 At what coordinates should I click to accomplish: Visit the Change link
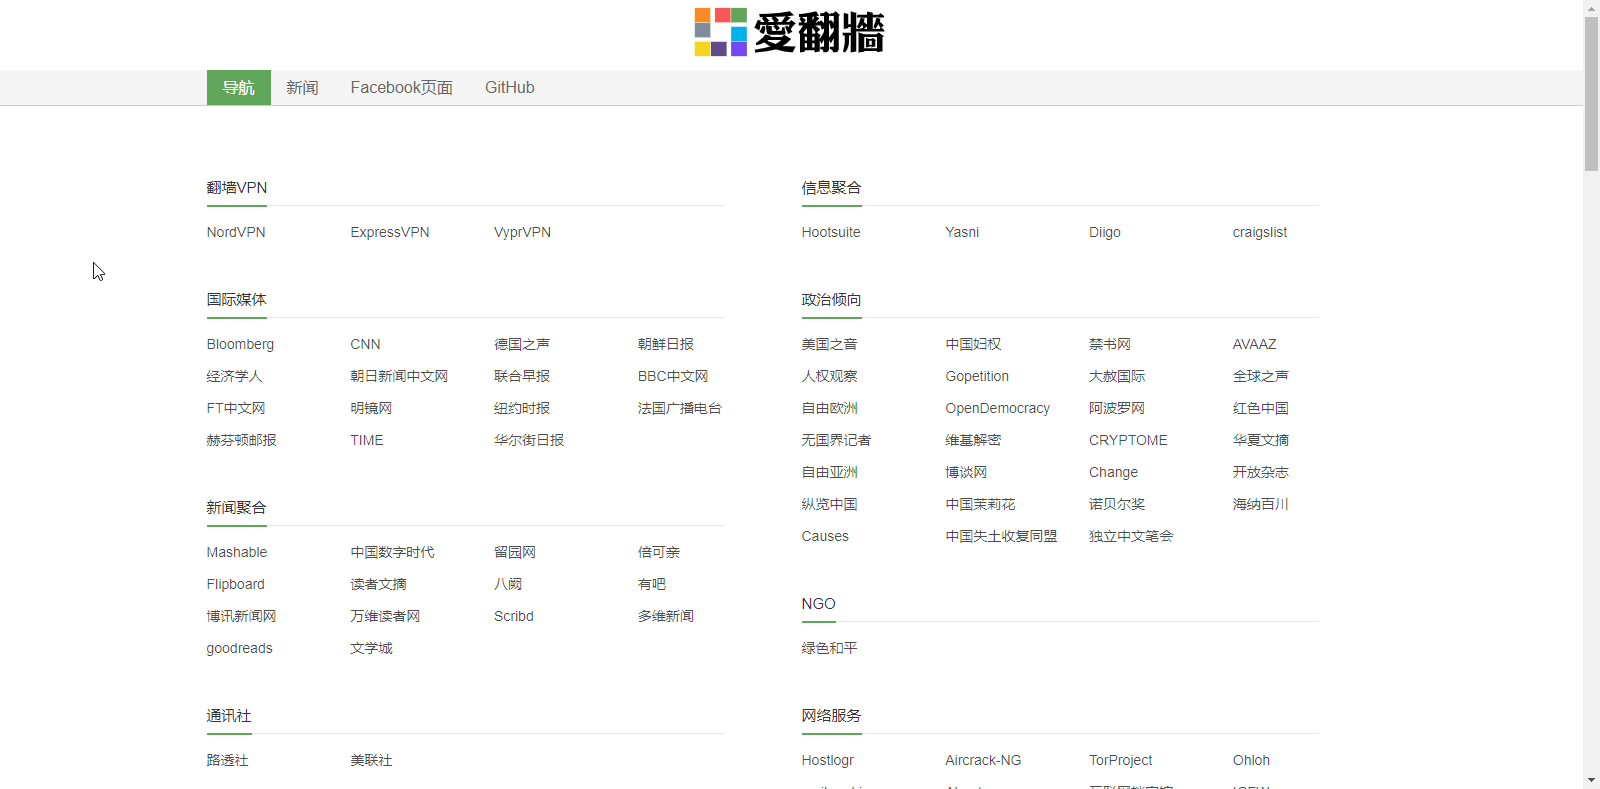[x=1114, y=472]
